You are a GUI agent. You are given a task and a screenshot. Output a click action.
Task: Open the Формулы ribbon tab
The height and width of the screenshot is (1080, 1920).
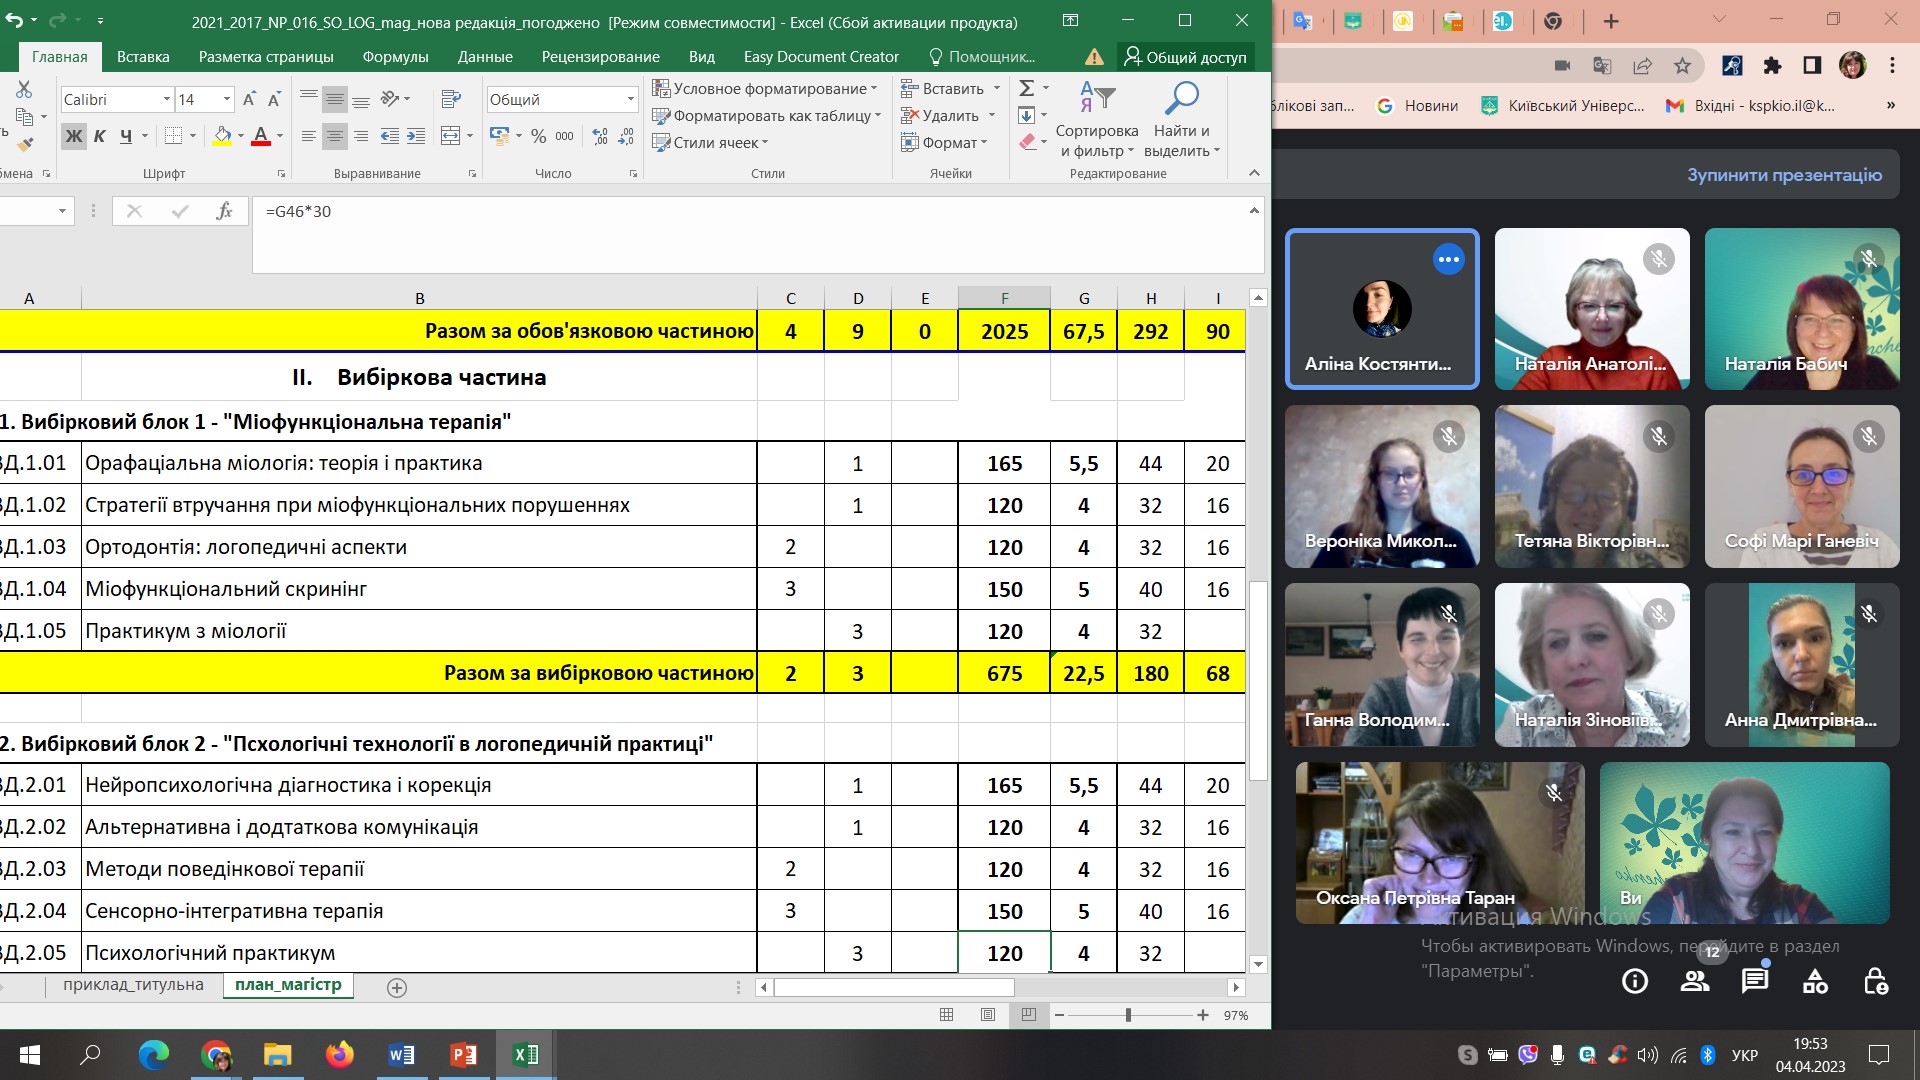(x=395, y=57)
